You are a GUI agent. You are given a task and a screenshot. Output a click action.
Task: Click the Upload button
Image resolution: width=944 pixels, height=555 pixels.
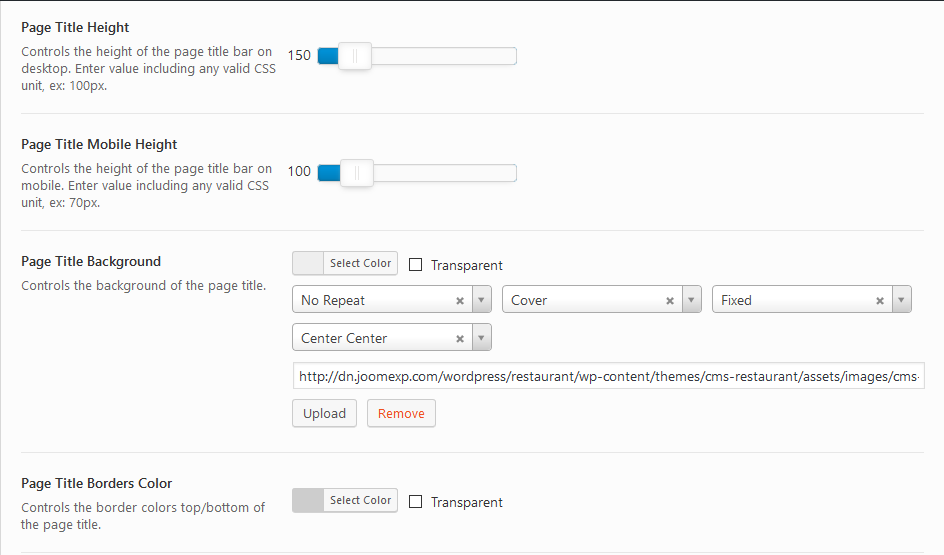click(x=324, y=413)
